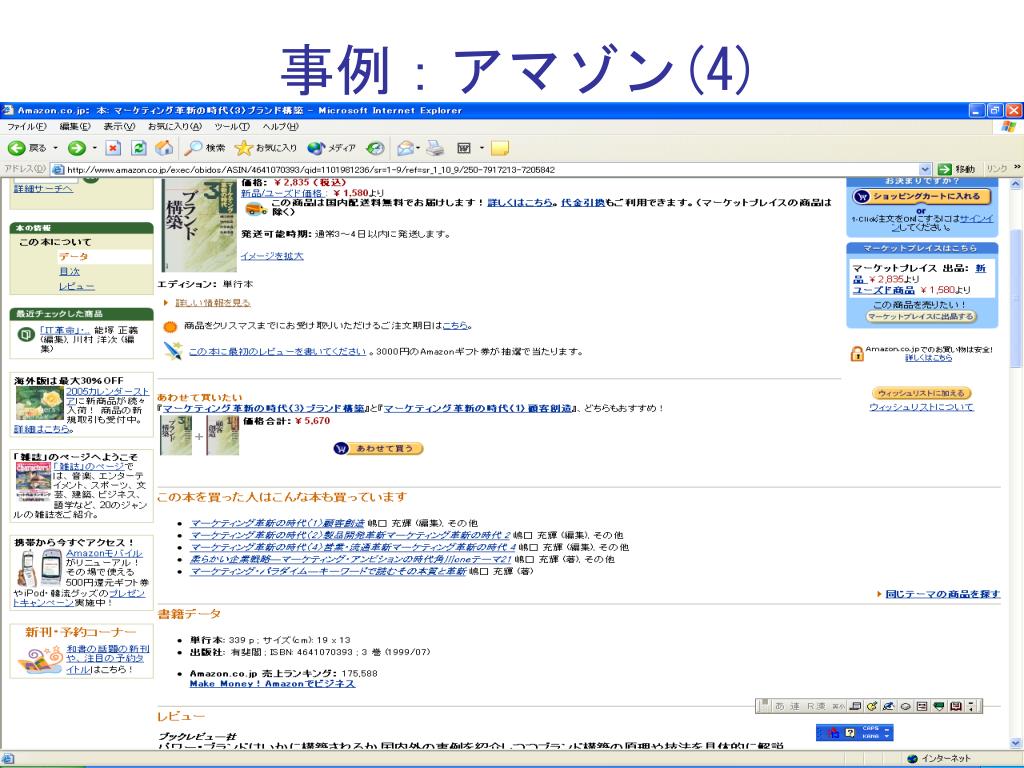Select the 目次 sidebar link
This screenshot has height=768, width=1024.
[x=69, y=271]
